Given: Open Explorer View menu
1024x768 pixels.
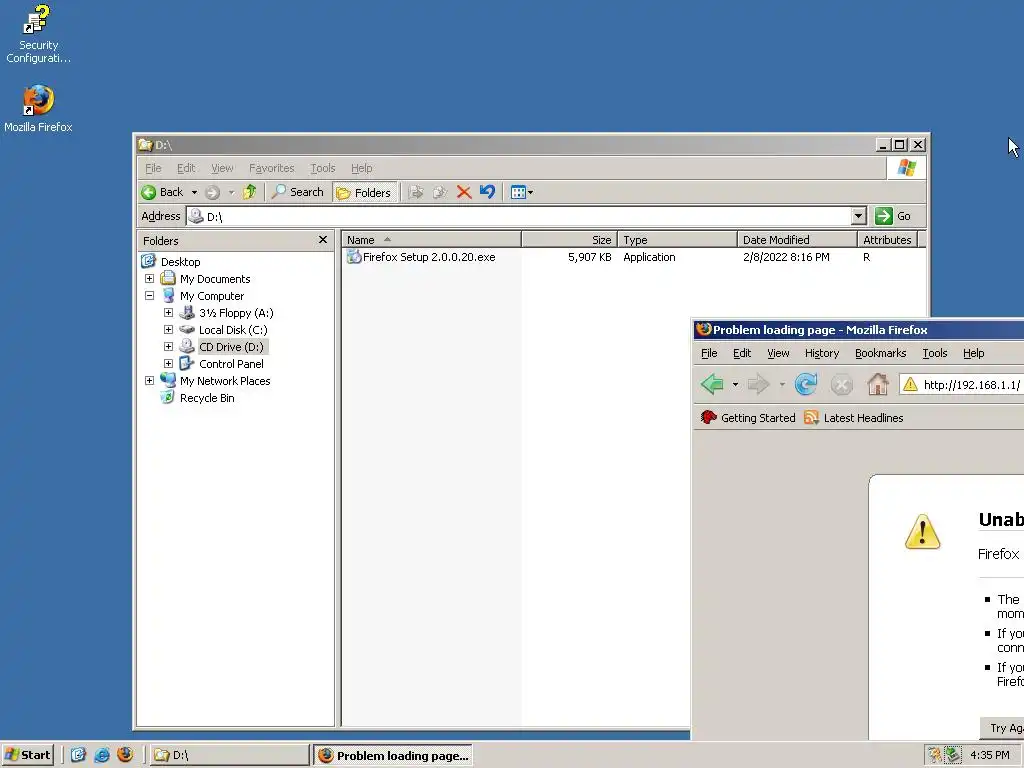Looking at the screenshot, I should [x=222, y=168].
